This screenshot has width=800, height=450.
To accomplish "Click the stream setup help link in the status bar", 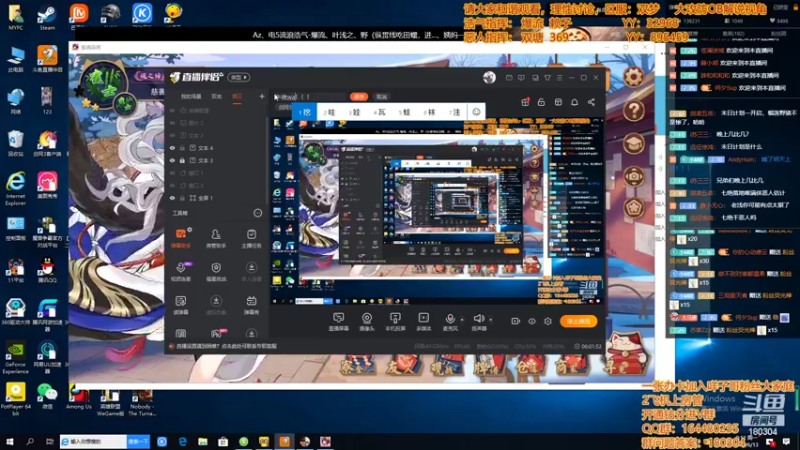I will coord(226,346).
